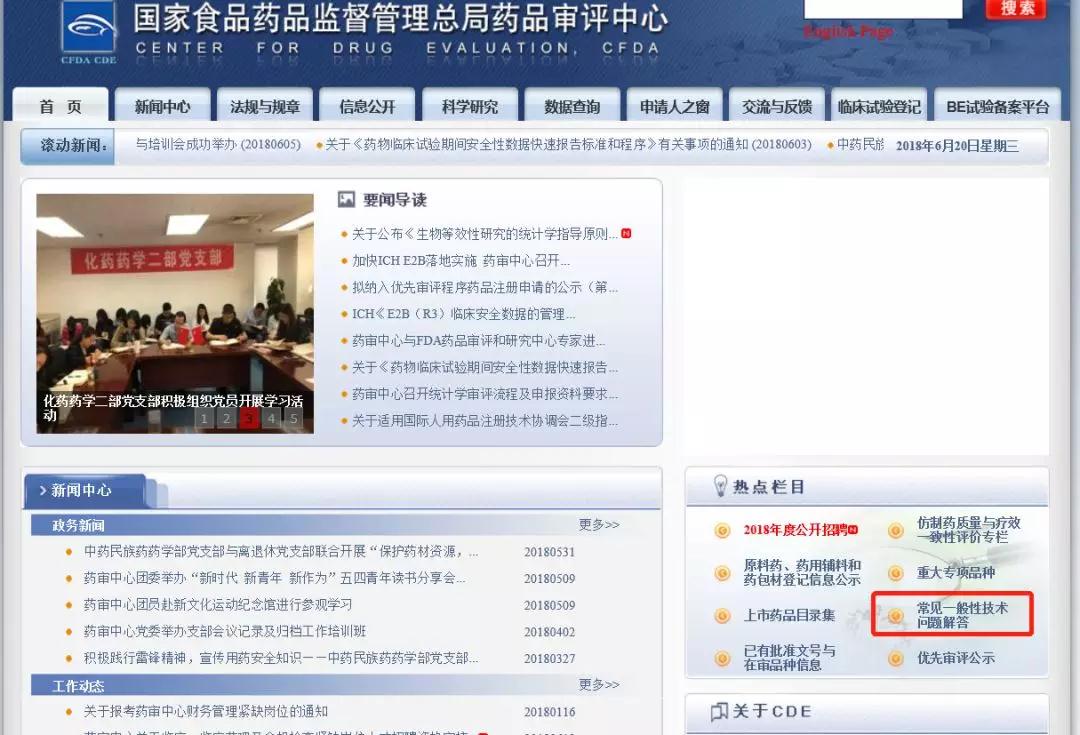
Task: Open 原料药、药用辅料和药包材登记信息公示 link
Action: coord(802,572)
